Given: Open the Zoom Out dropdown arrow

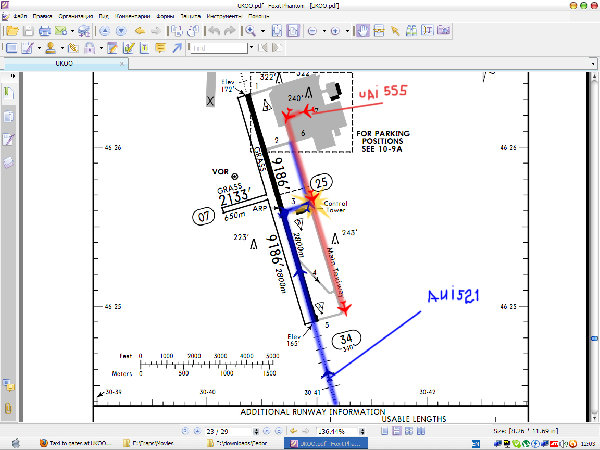Looking at the screenshot, I should [x=324, y=31].
